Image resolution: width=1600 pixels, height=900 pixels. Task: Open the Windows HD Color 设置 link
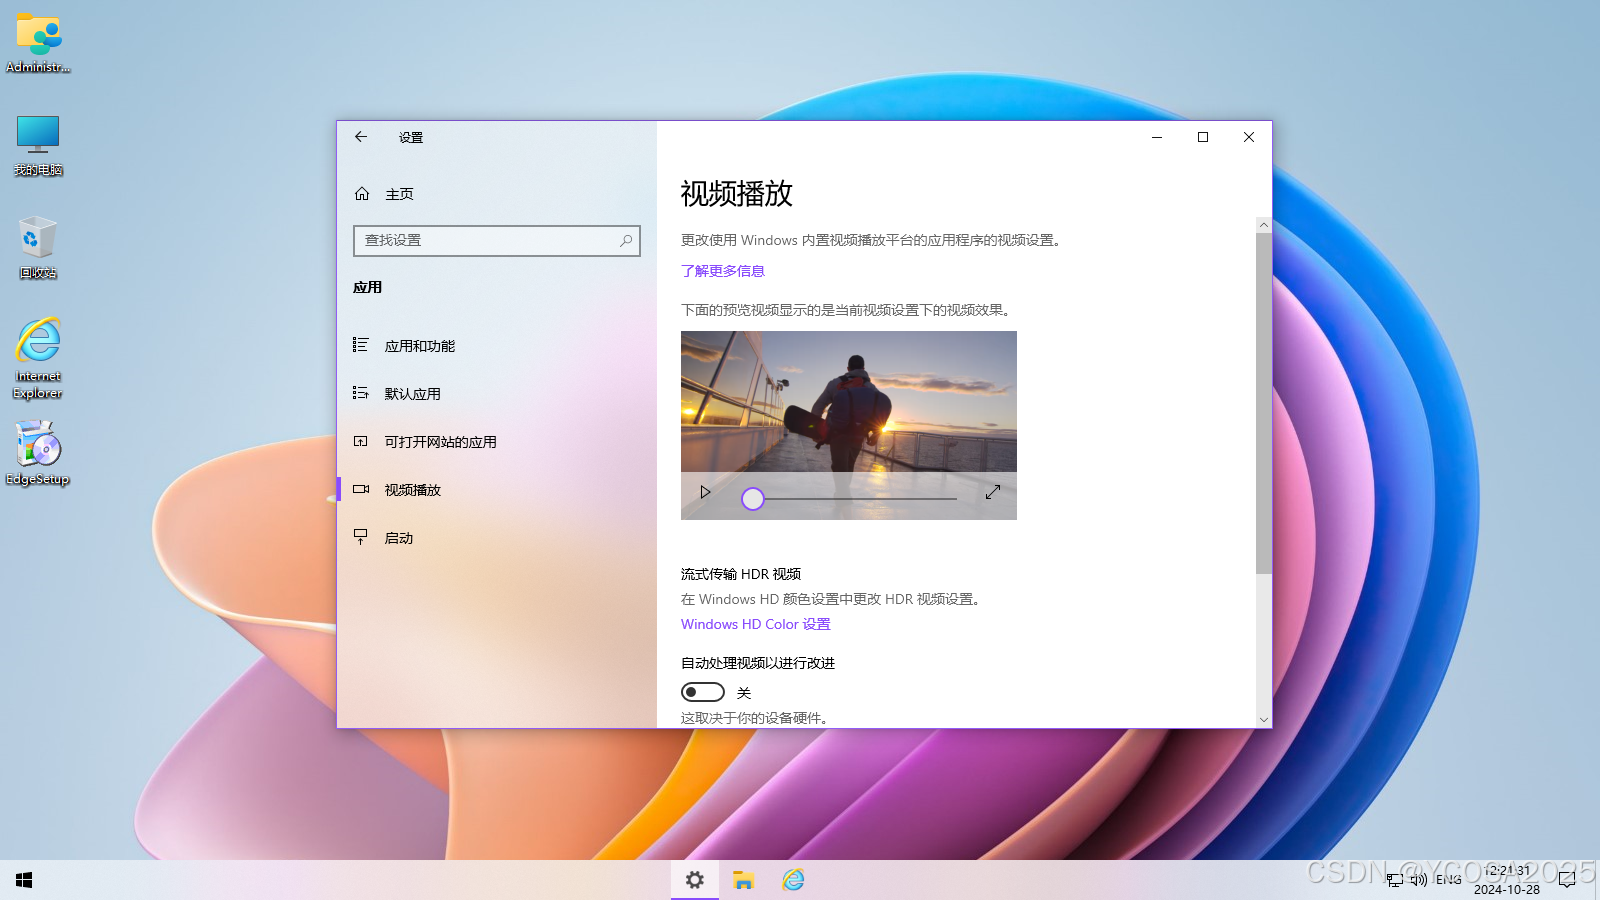tap(756, 624)
